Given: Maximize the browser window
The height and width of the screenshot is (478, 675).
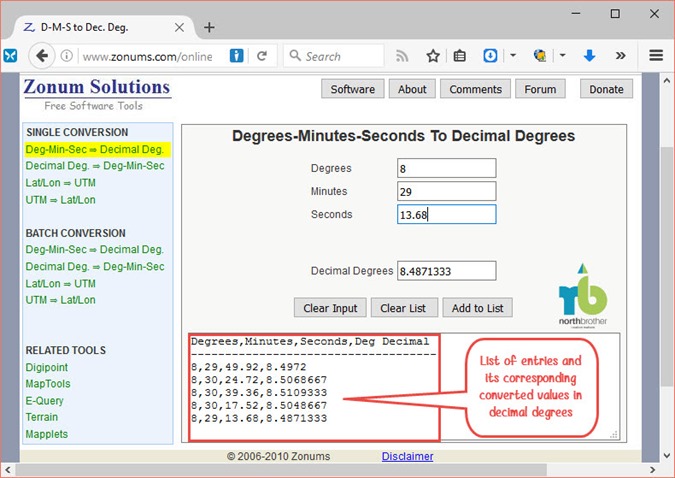Looking at the screenshot, I should 615,14.
